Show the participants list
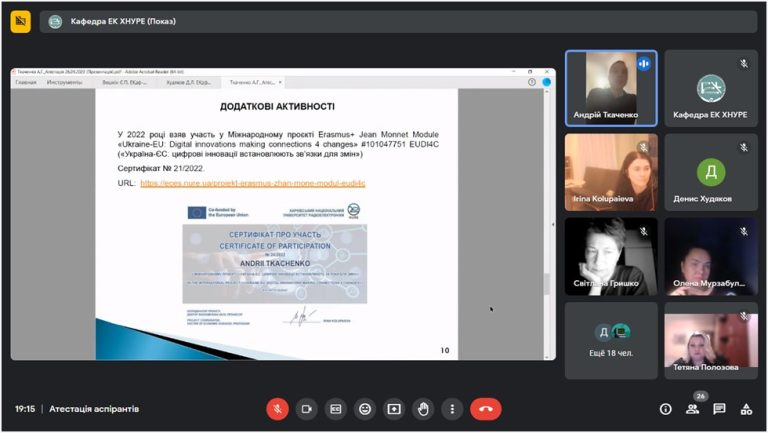The image size is (768, 433). (x=693, y=409)
